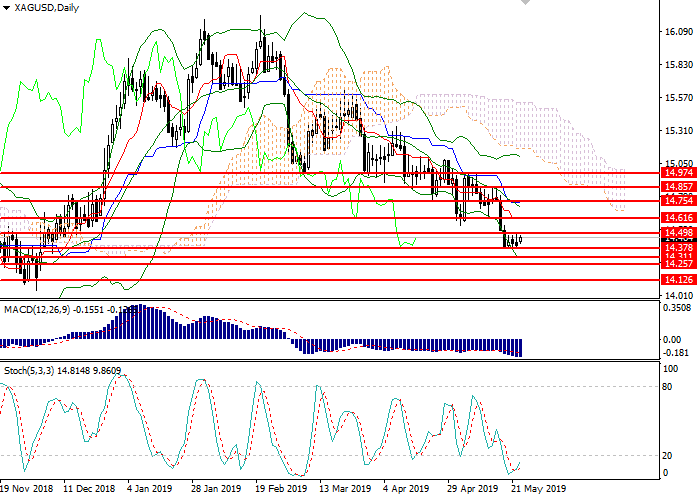Viewport: 700px width, 500px height.
Task: Click the 80 level on Stochastic scale
Action: (669, 386)
